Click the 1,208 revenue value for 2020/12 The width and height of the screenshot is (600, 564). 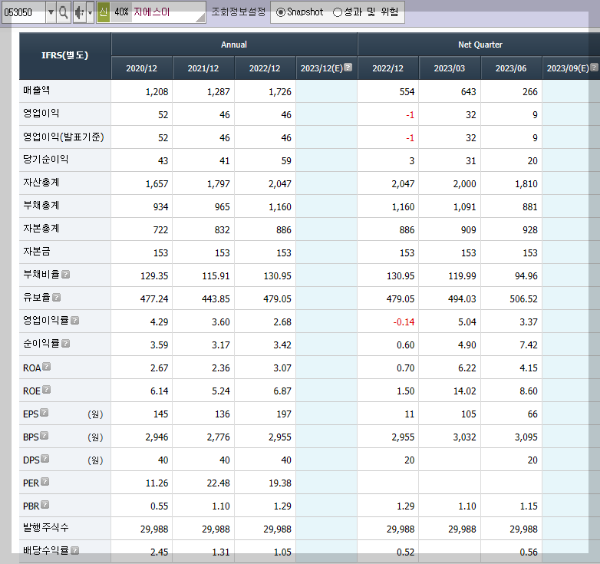157,91
